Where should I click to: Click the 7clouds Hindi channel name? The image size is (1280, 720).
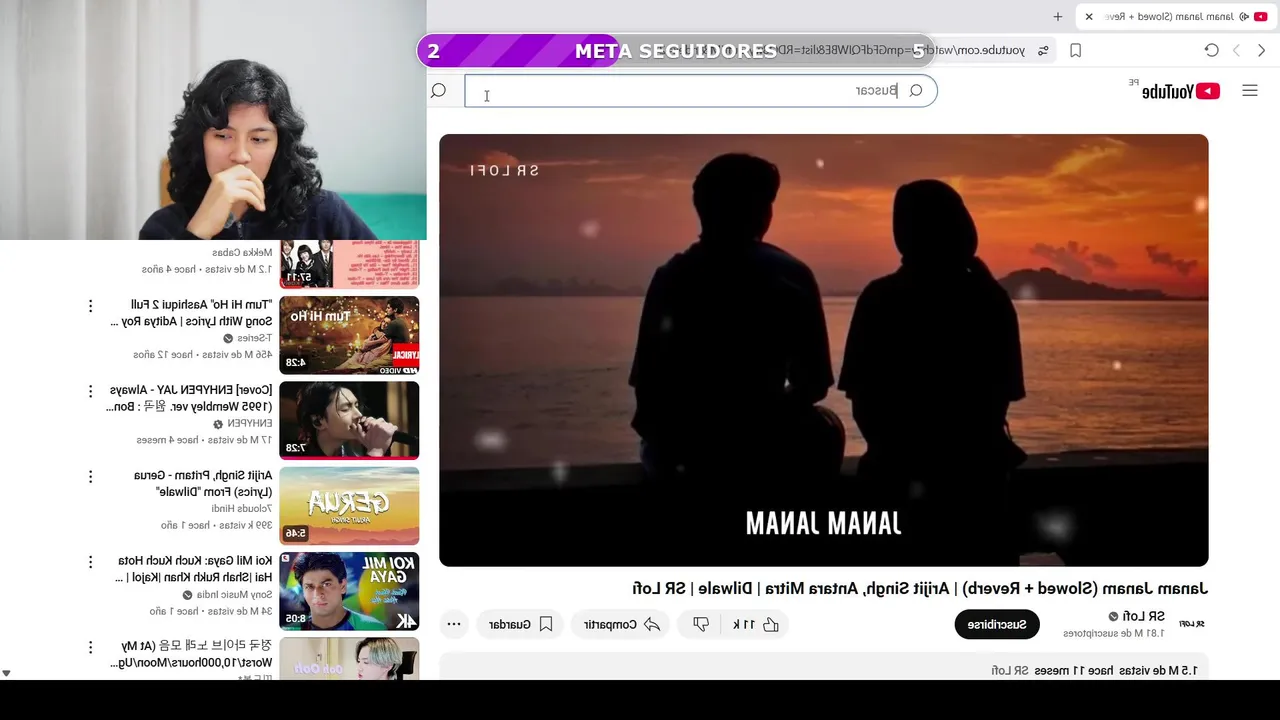(241, 508)
